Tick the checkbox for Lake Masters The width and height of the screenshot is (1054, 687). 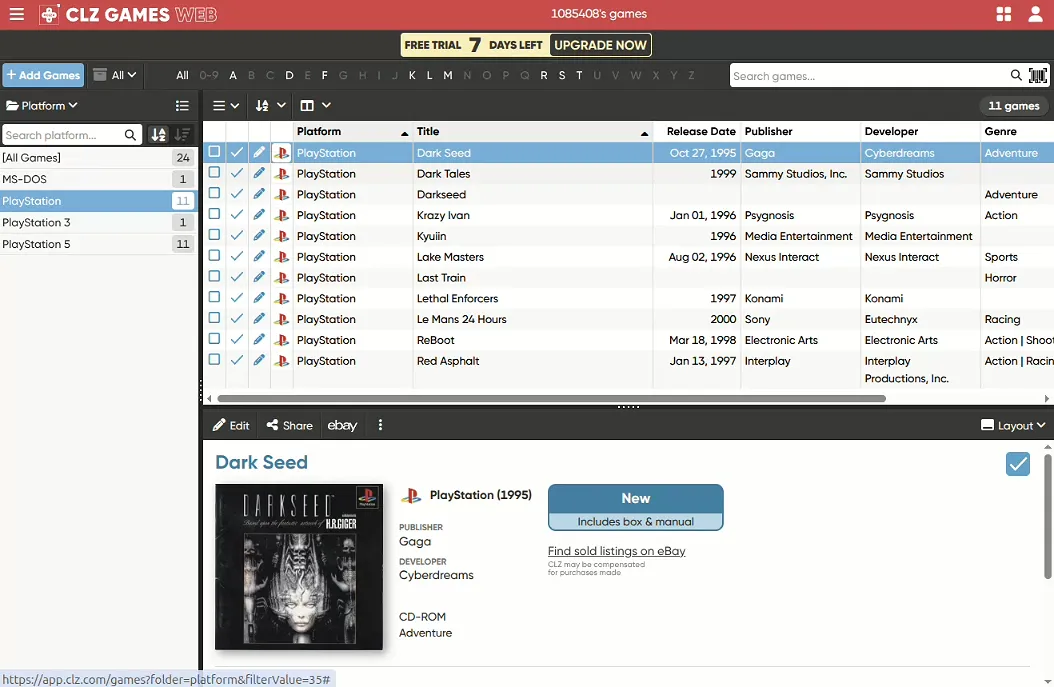coord(214,255)
